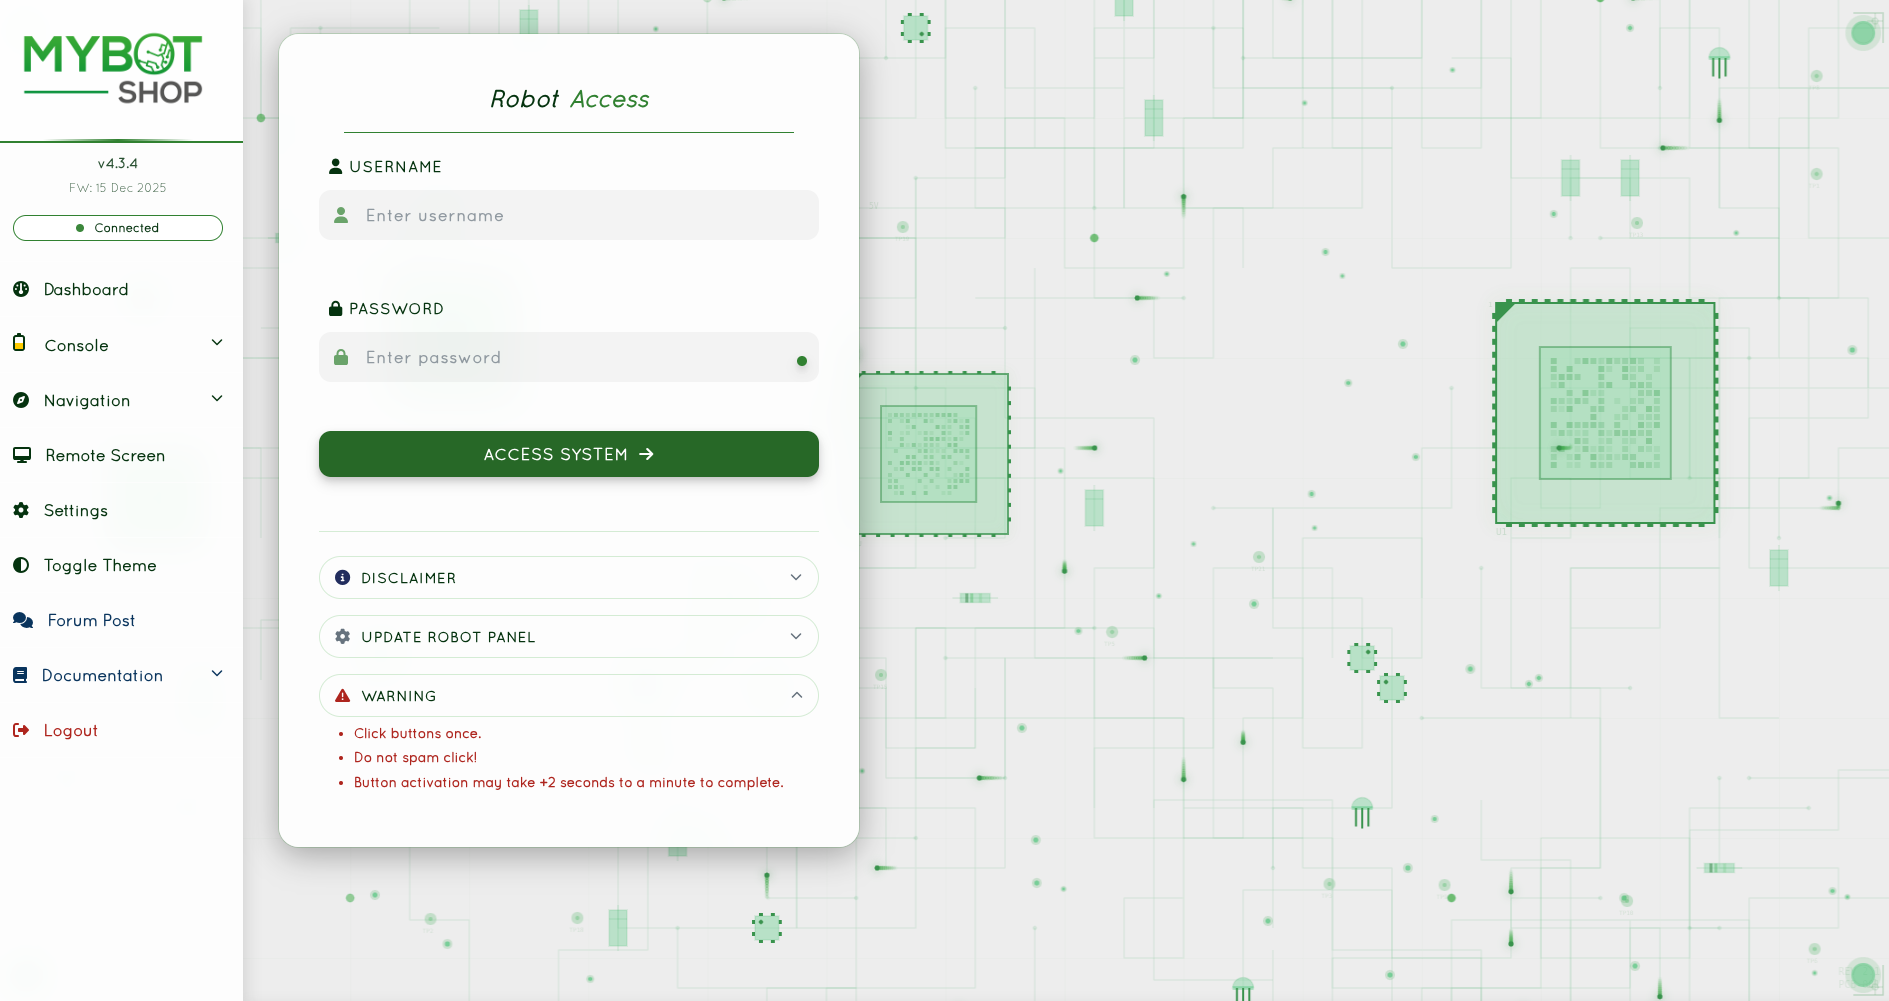1889x1001 pixels.
Task: Toggle the light/dark theme
Action: [x=100, y=565]
